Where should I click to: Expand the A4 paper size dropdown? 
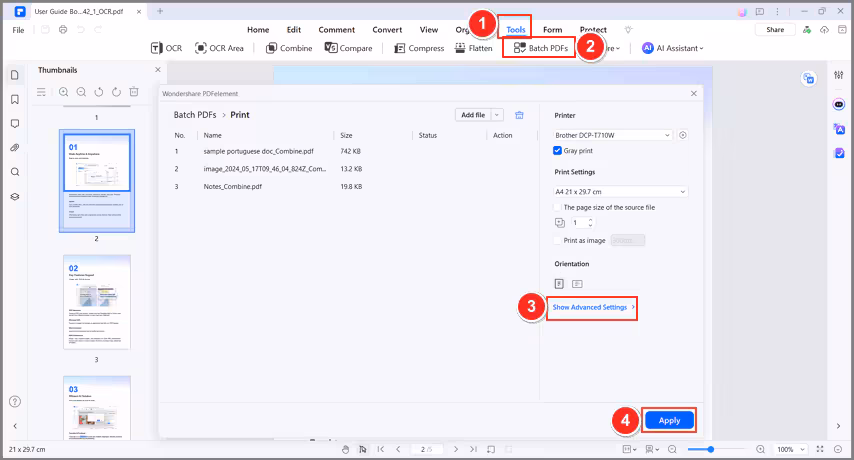point(621,191)
